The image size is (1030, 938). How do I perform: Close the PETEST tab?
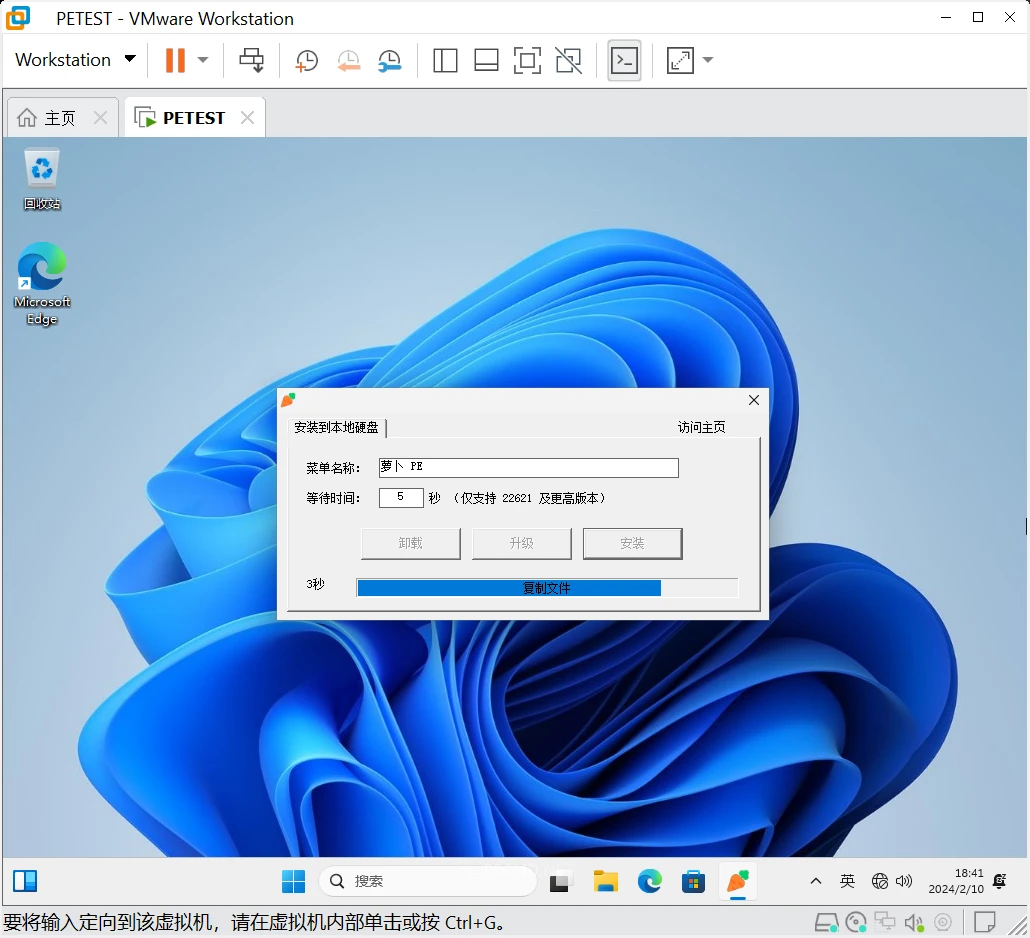(248, 118)
